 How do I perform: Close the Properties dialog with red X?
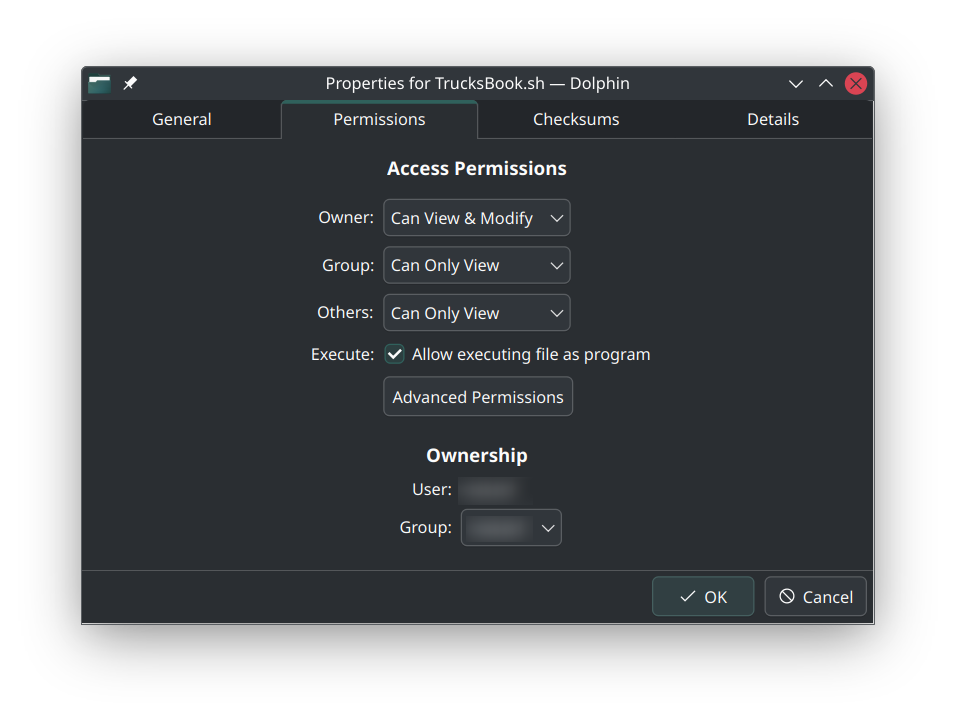click(x=856, y=84)
